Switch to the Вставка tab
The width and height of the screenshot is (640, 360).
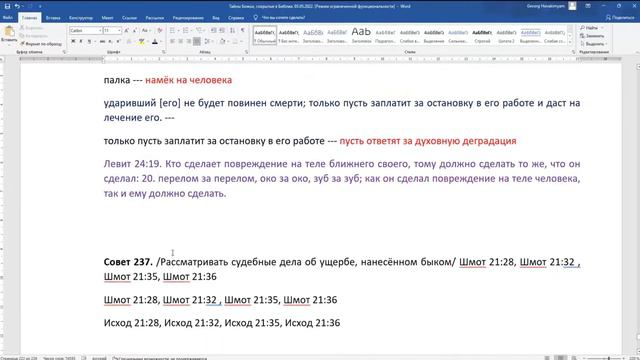(x=53, y=18)
